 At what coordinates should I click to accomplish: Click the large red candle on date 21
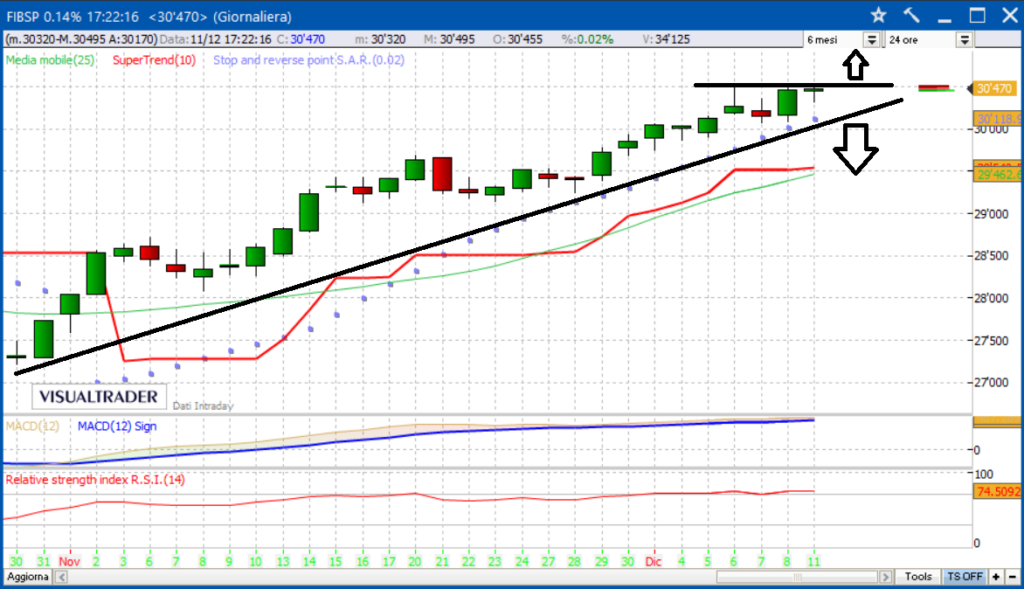[442, 174]
